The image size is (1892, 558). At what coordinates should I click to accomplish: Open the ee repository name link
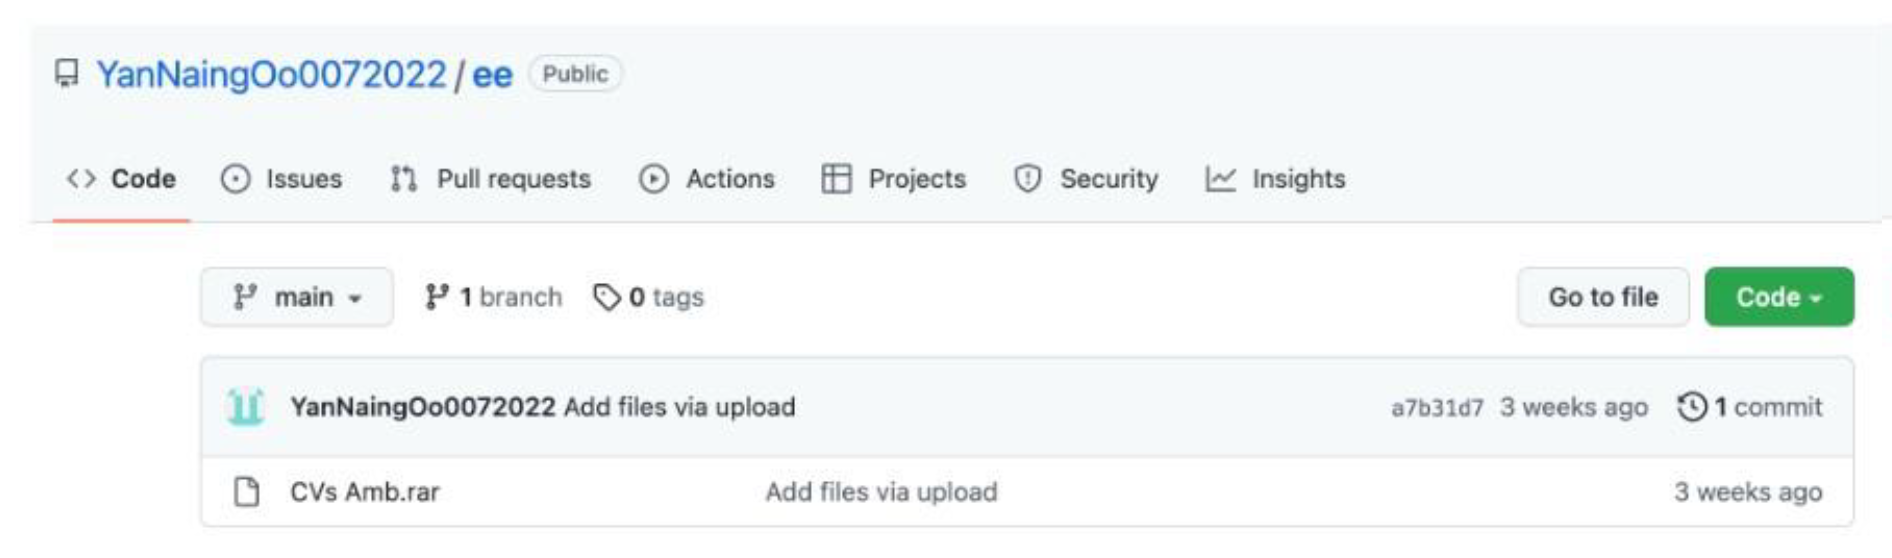[x=492, y=74]
